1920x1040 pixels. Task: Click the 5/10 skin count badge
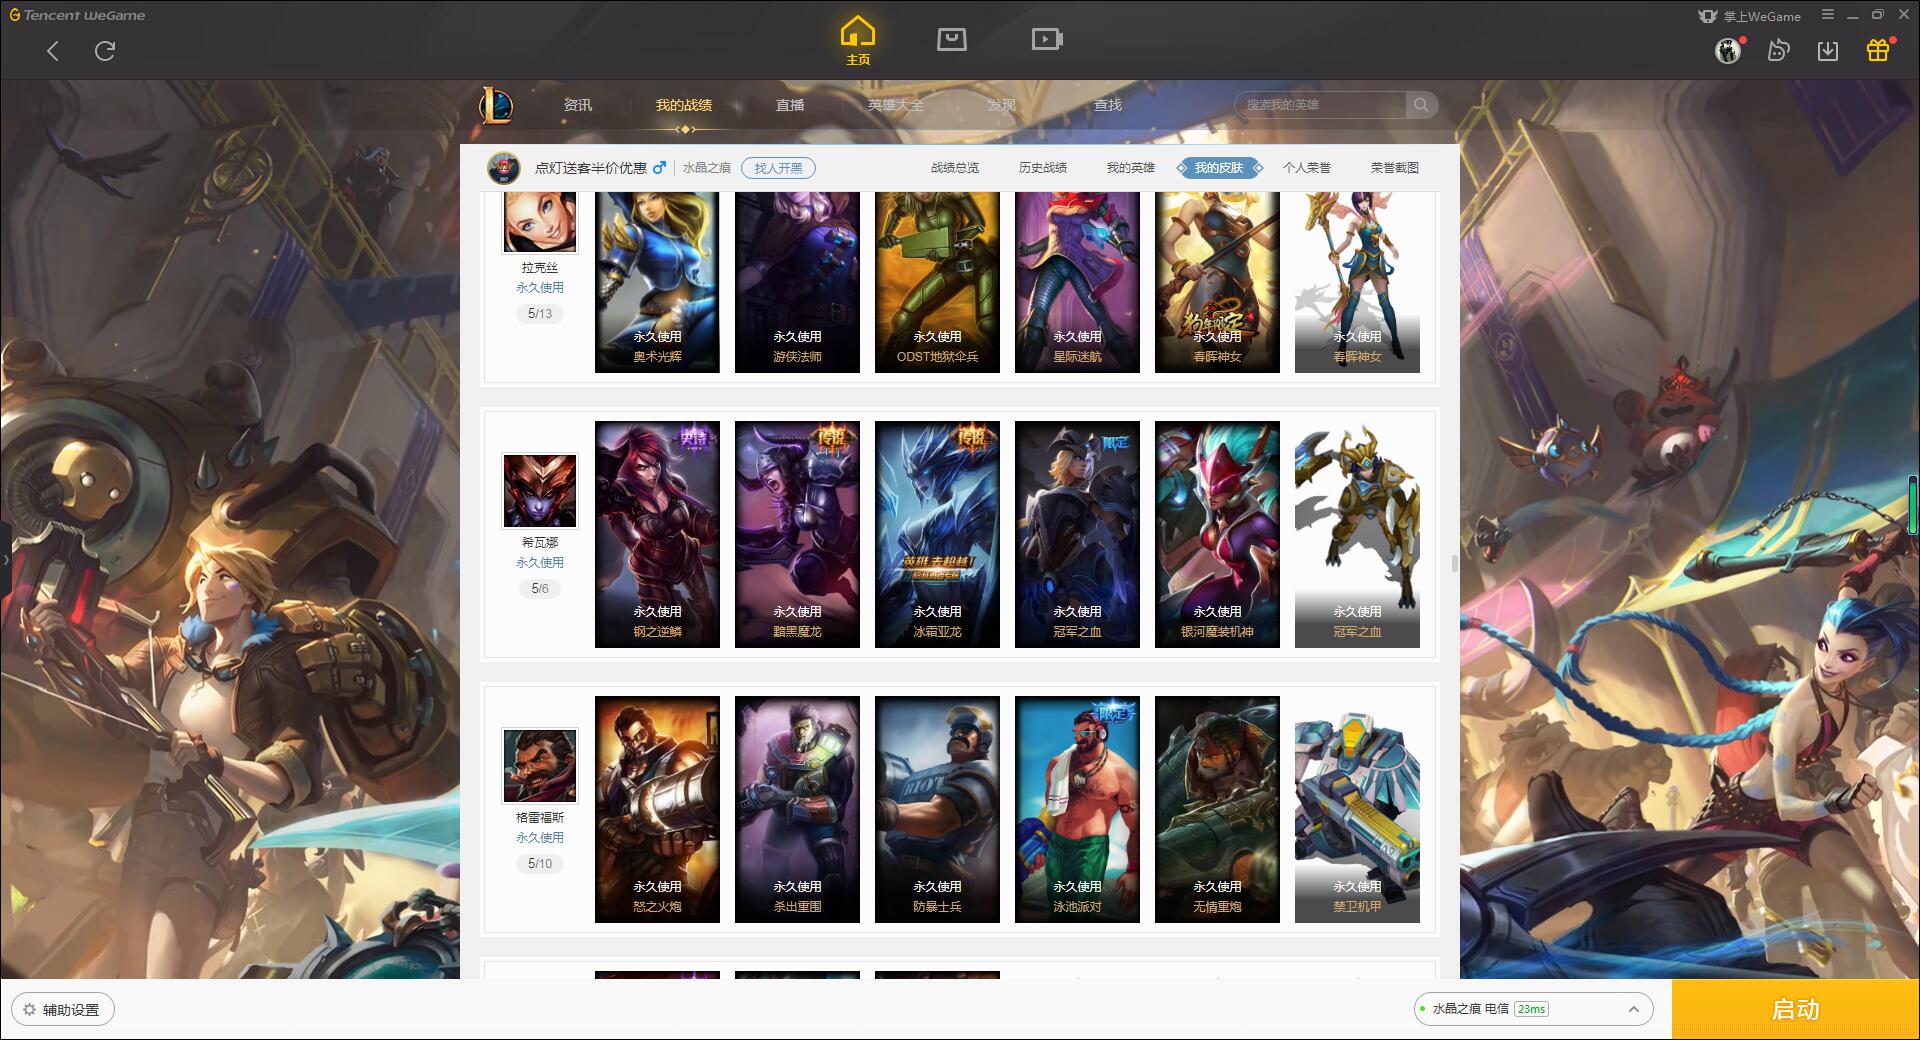(540, 864)
